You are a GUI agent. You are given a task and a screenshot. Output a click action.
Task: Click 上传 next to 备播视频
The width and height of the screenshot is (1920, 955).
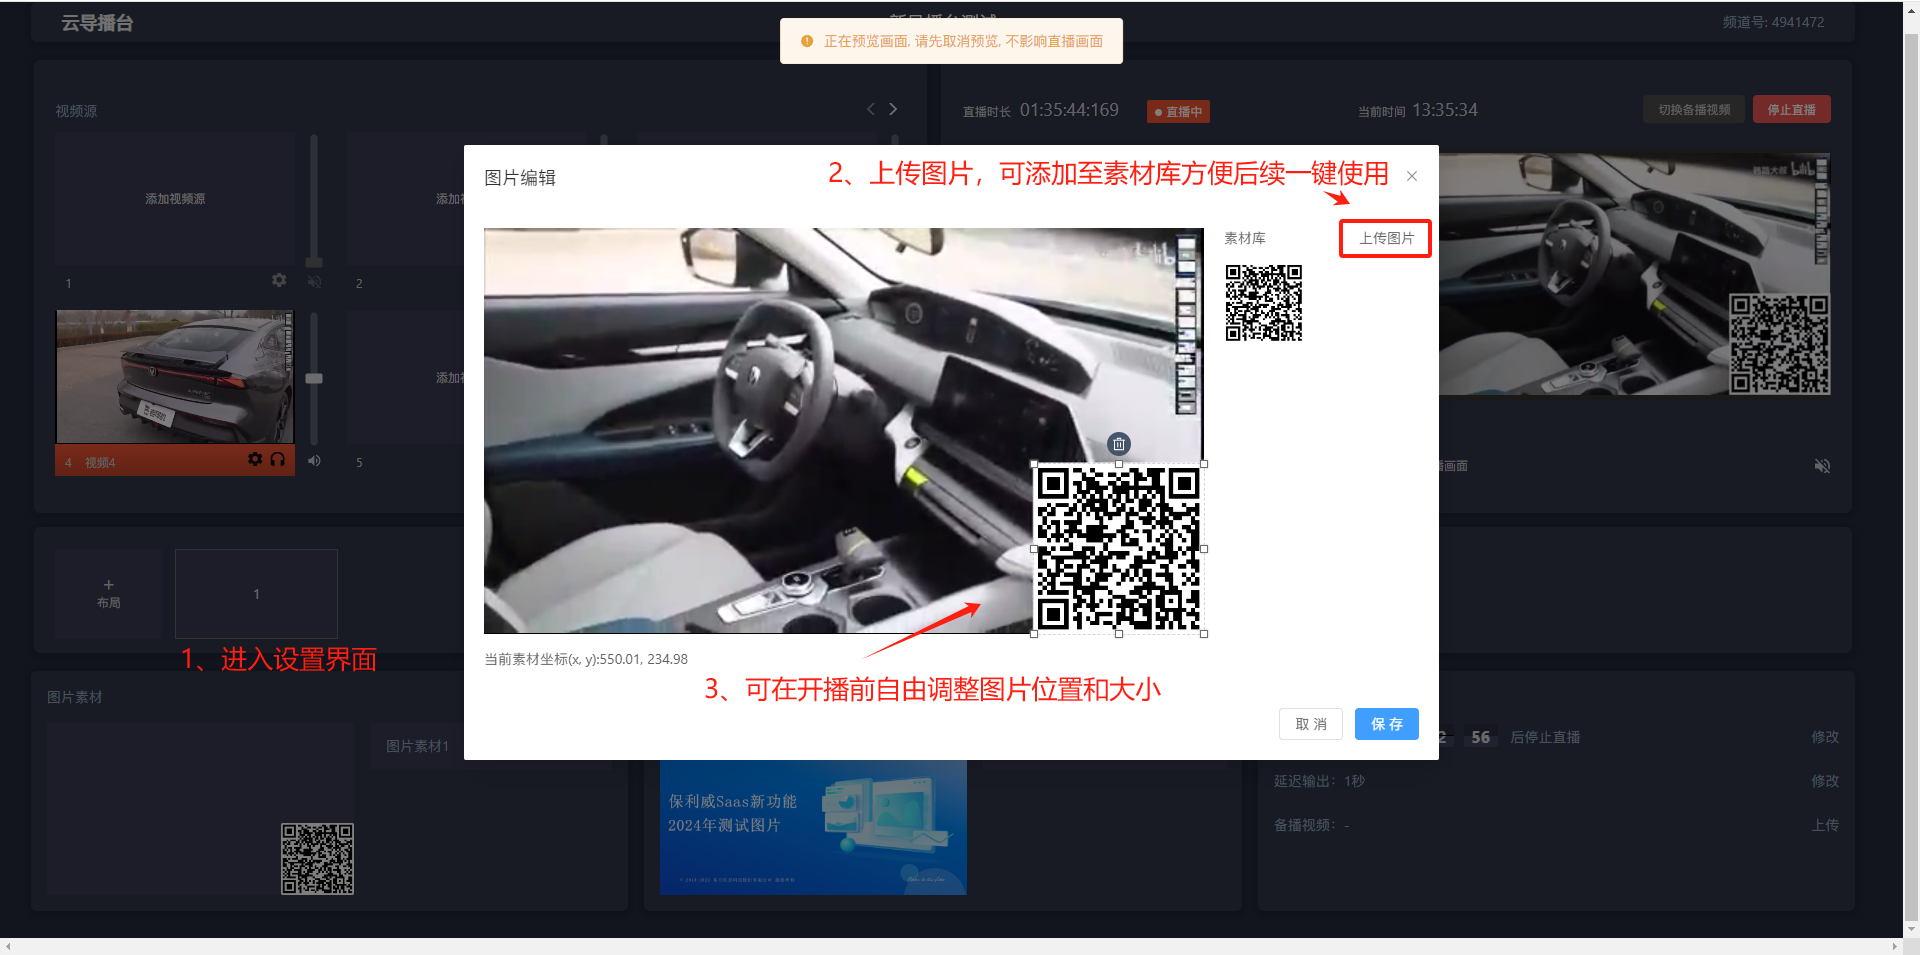tap(1825, 825)
